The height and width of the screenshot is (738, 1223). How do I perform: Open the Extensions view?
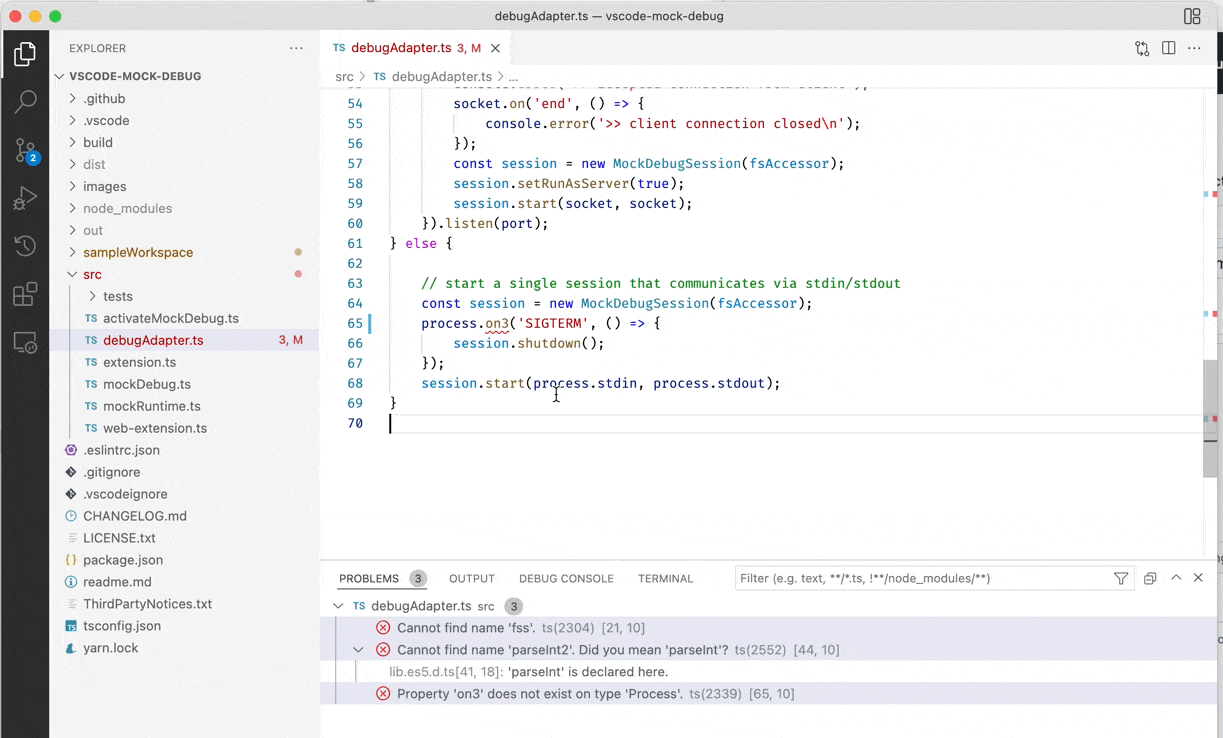point(25,294)
